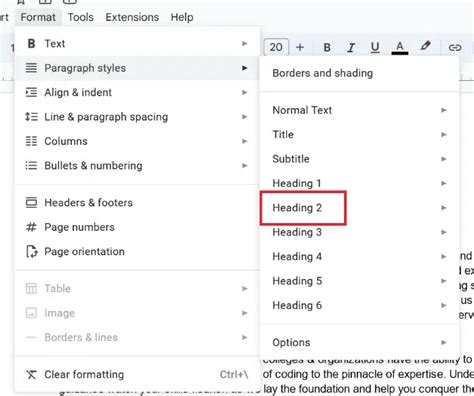Select the Title style
474x396 pixels.
point(360,134)
